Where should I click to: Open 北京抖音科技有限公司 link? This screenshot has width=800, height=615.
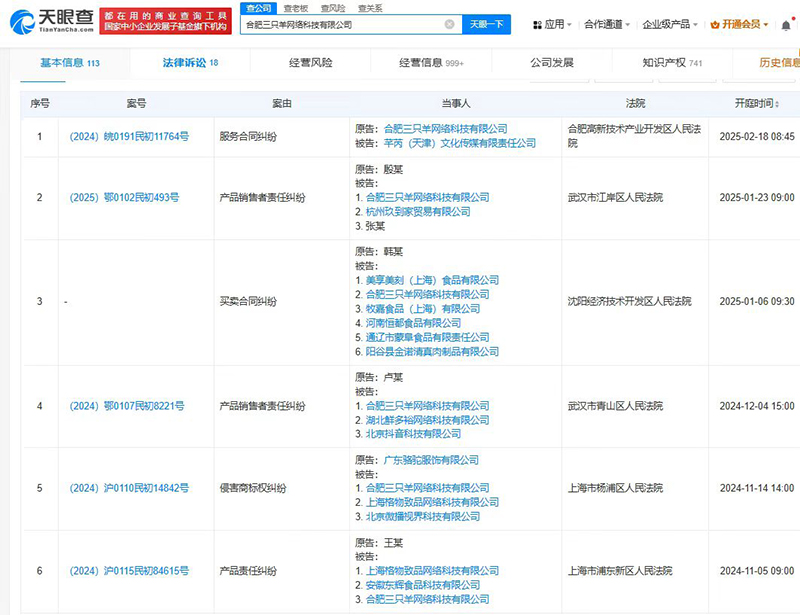click(413, 434)
